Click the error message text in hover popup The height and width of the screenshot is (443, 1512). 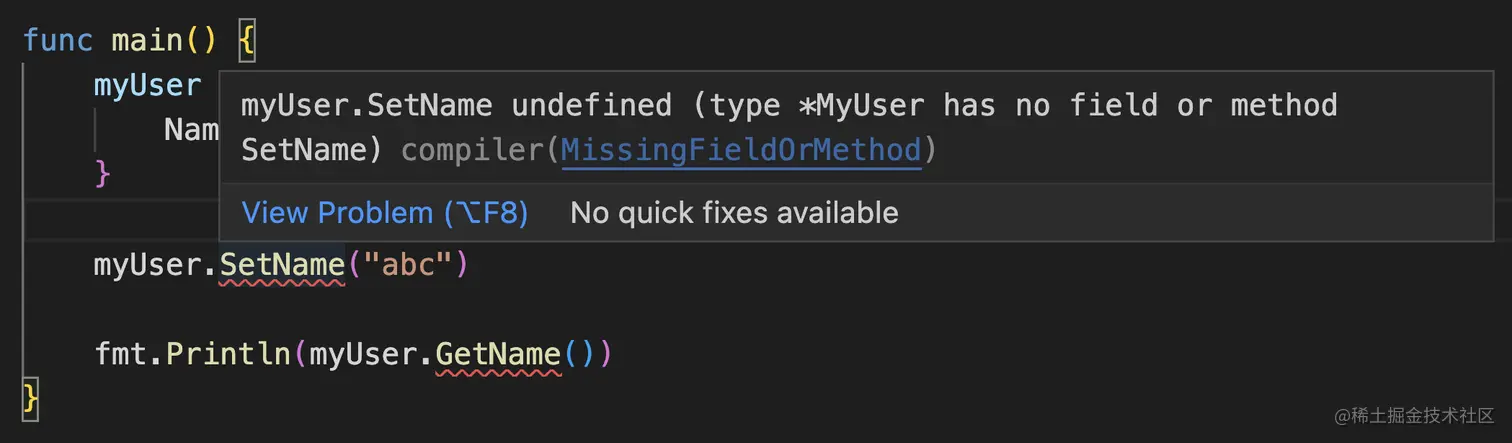[789, 127]
